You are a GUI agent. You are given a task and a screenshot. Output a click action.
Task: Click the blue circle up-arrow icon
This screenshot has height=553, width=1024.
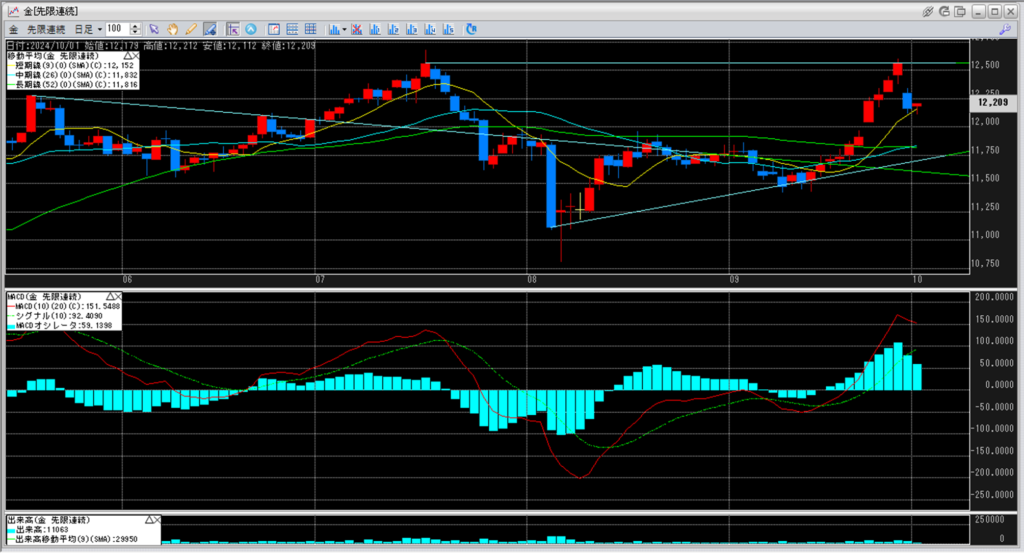click(251, 29)
